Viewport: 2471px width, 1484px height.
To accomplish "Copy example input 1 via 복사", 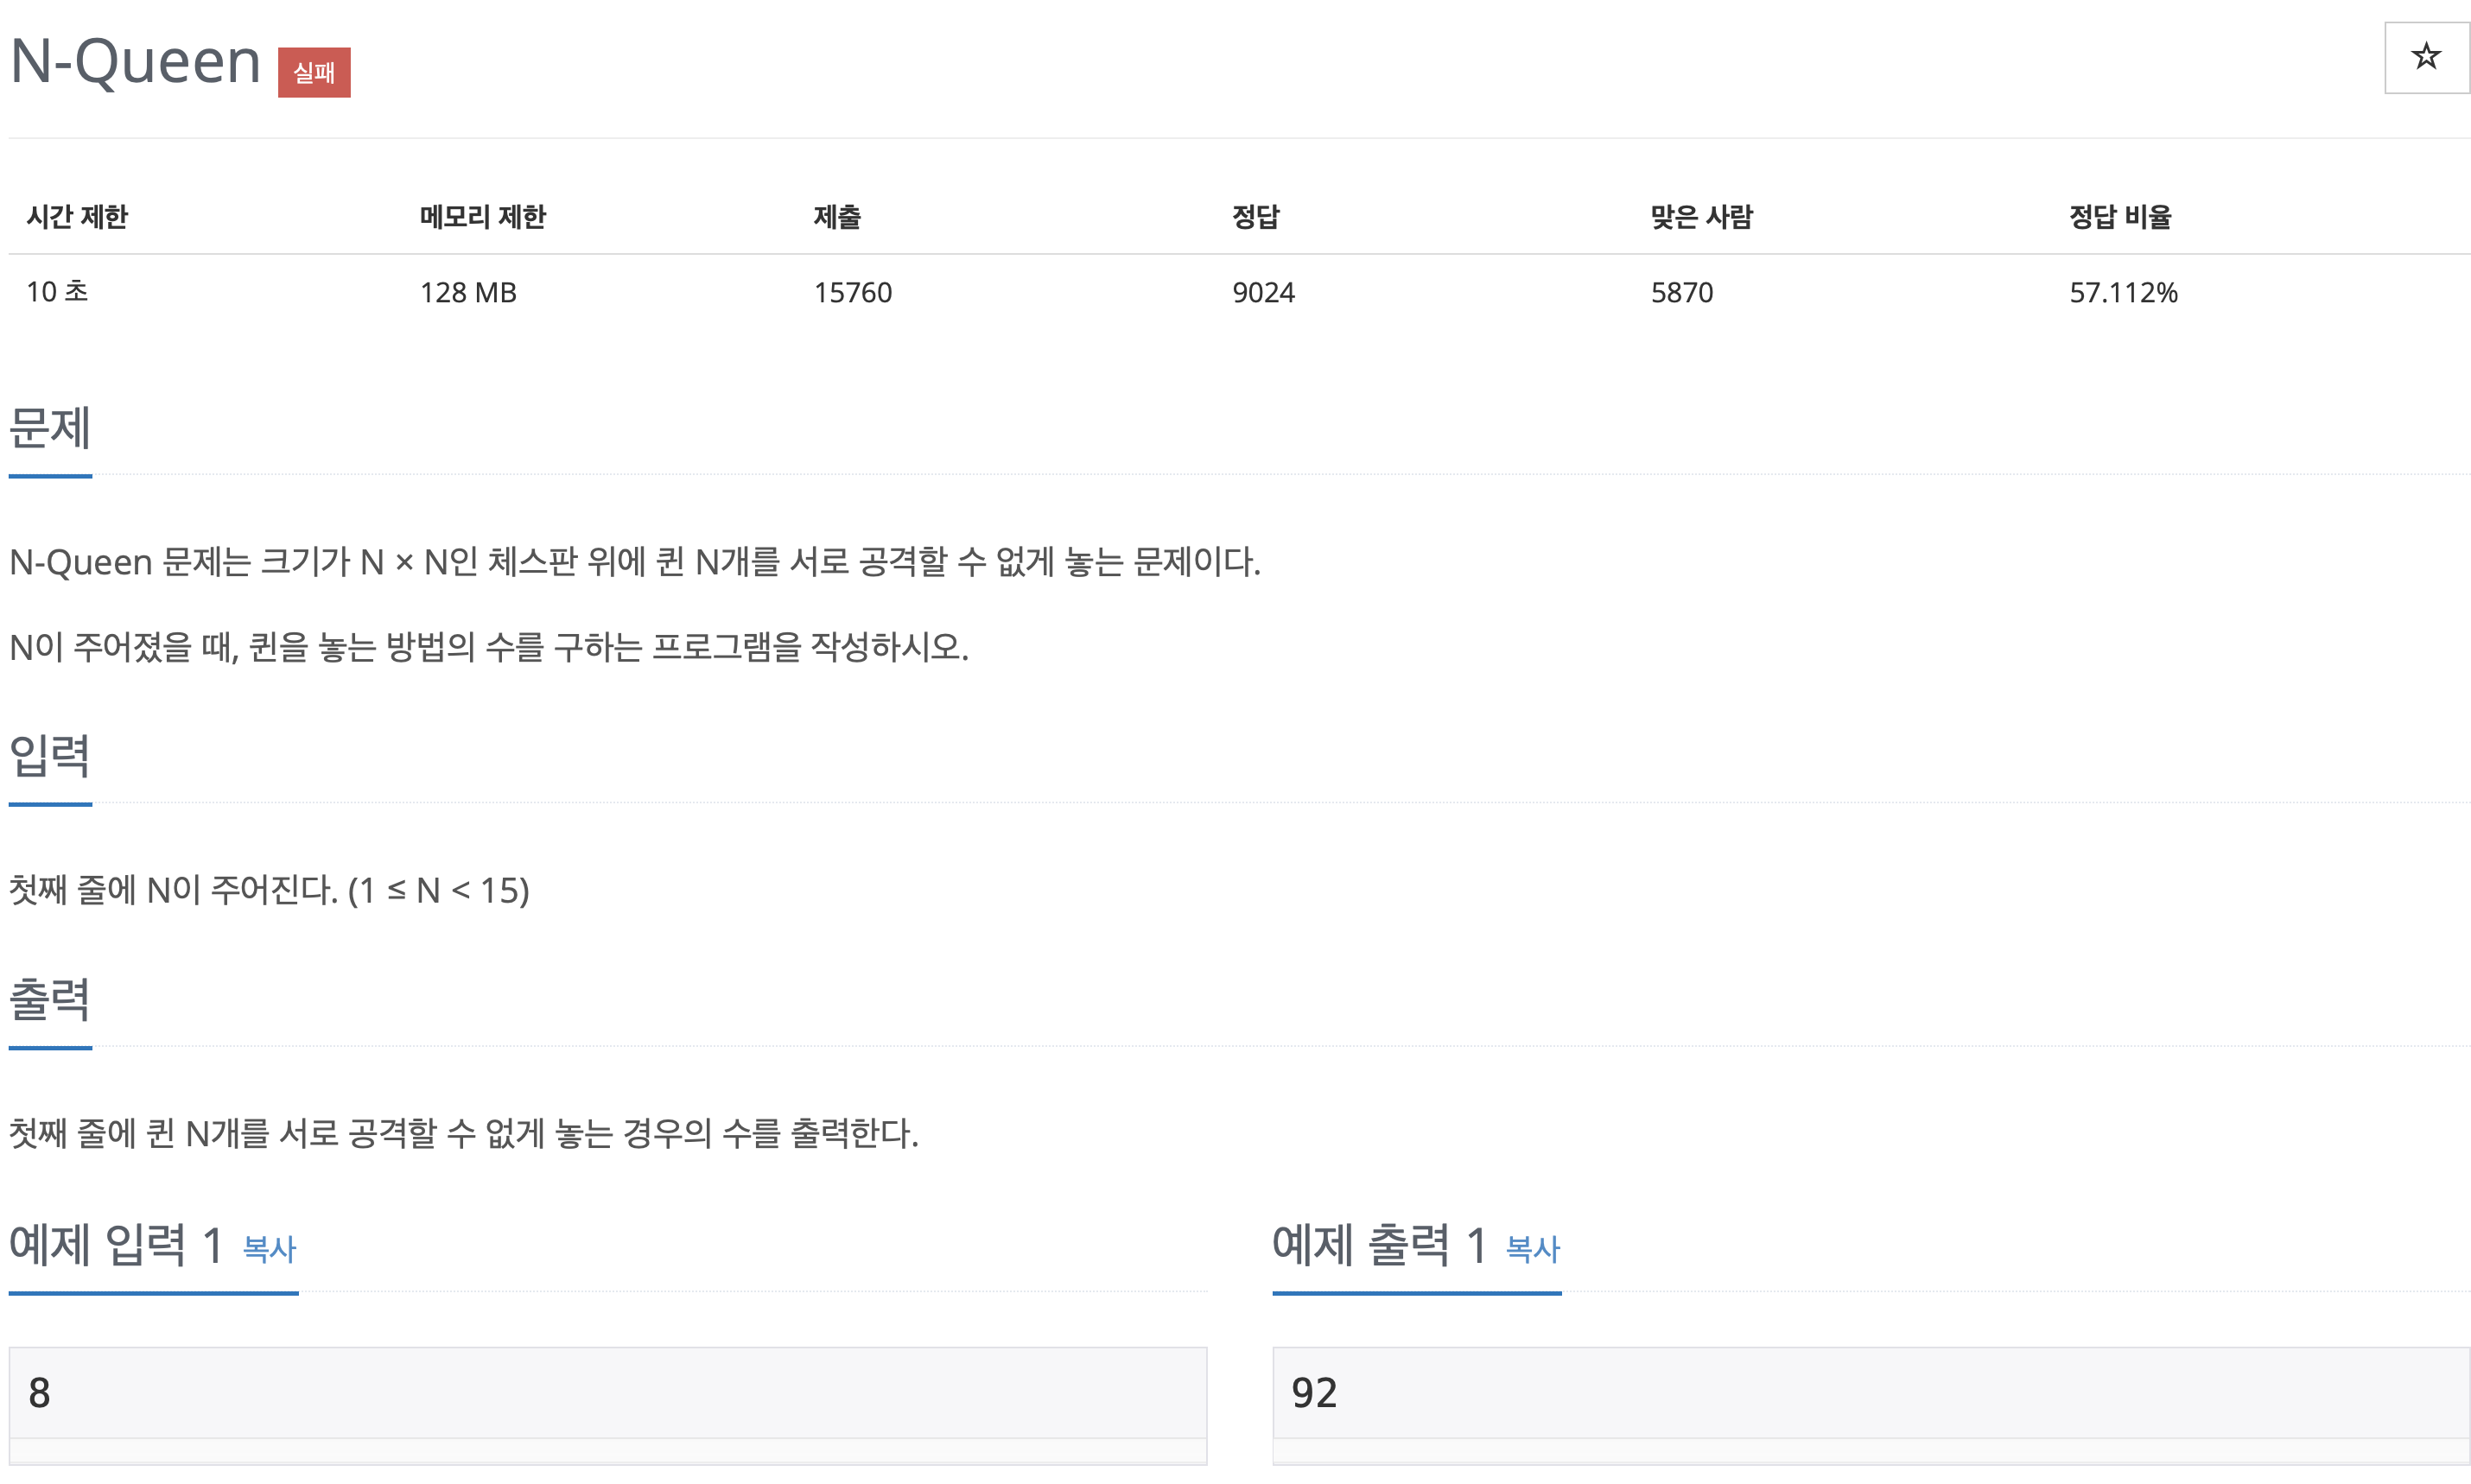I will [x=269, y=1248].
